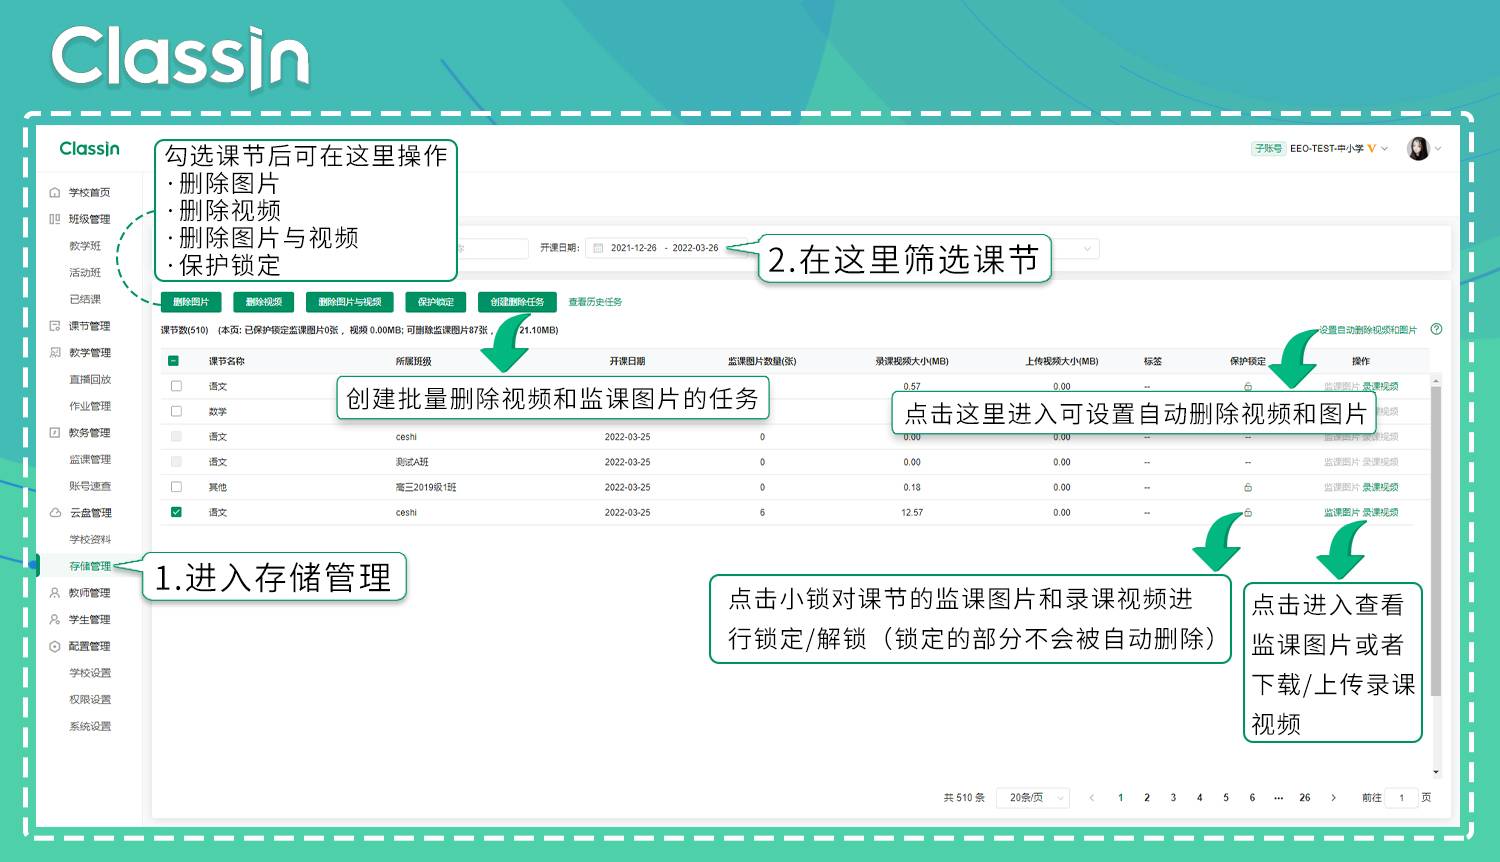The image size is (1500, 862).
Task: Click the pagination ellipsis to jump pages
Action: click(1278, 798)
